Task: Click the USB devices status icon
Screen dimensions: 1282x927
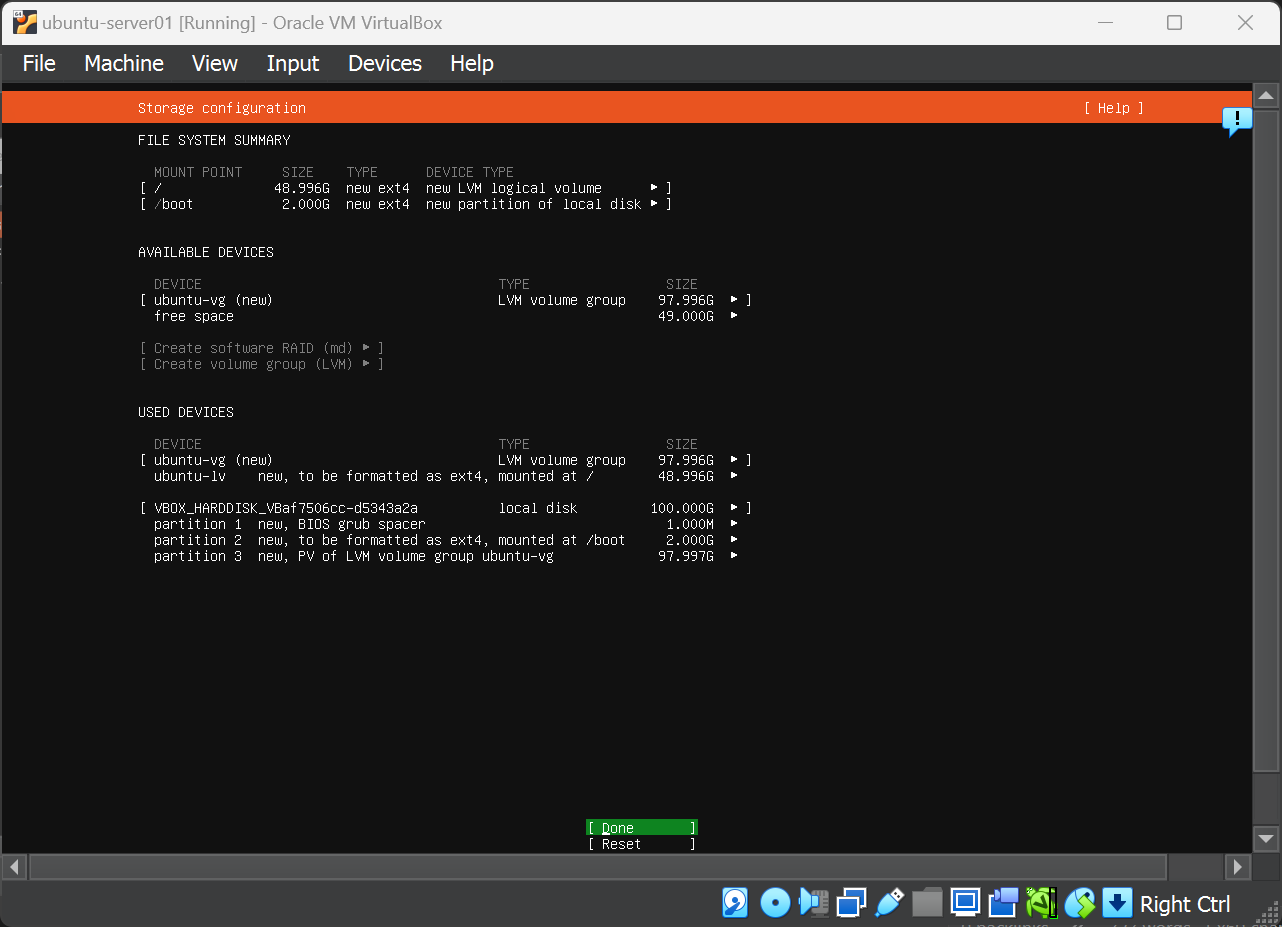Action: coord(889,903)
